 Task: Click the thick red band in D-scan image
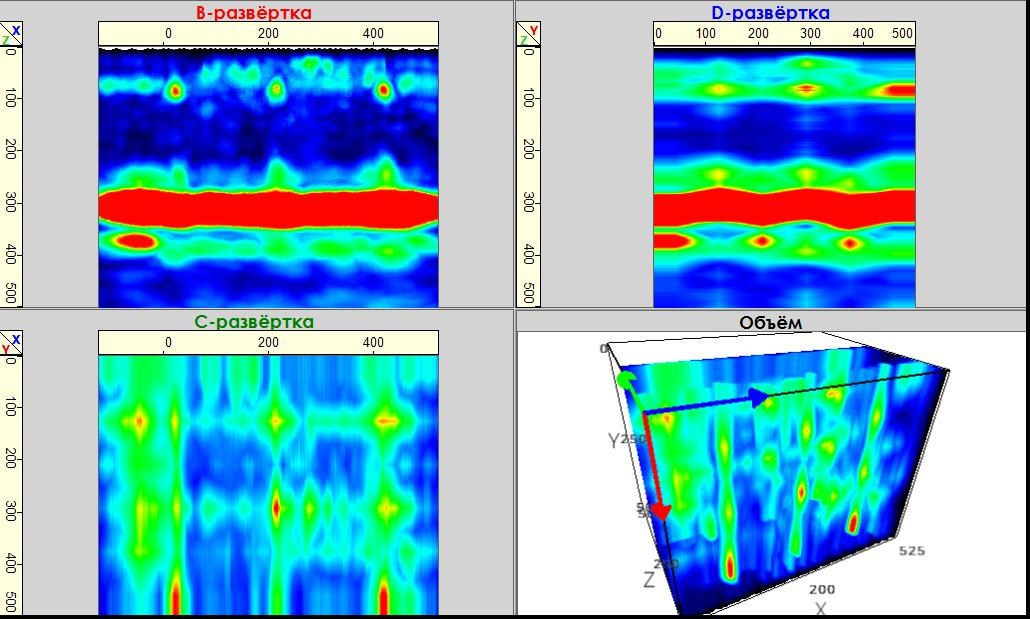(784, 208)
